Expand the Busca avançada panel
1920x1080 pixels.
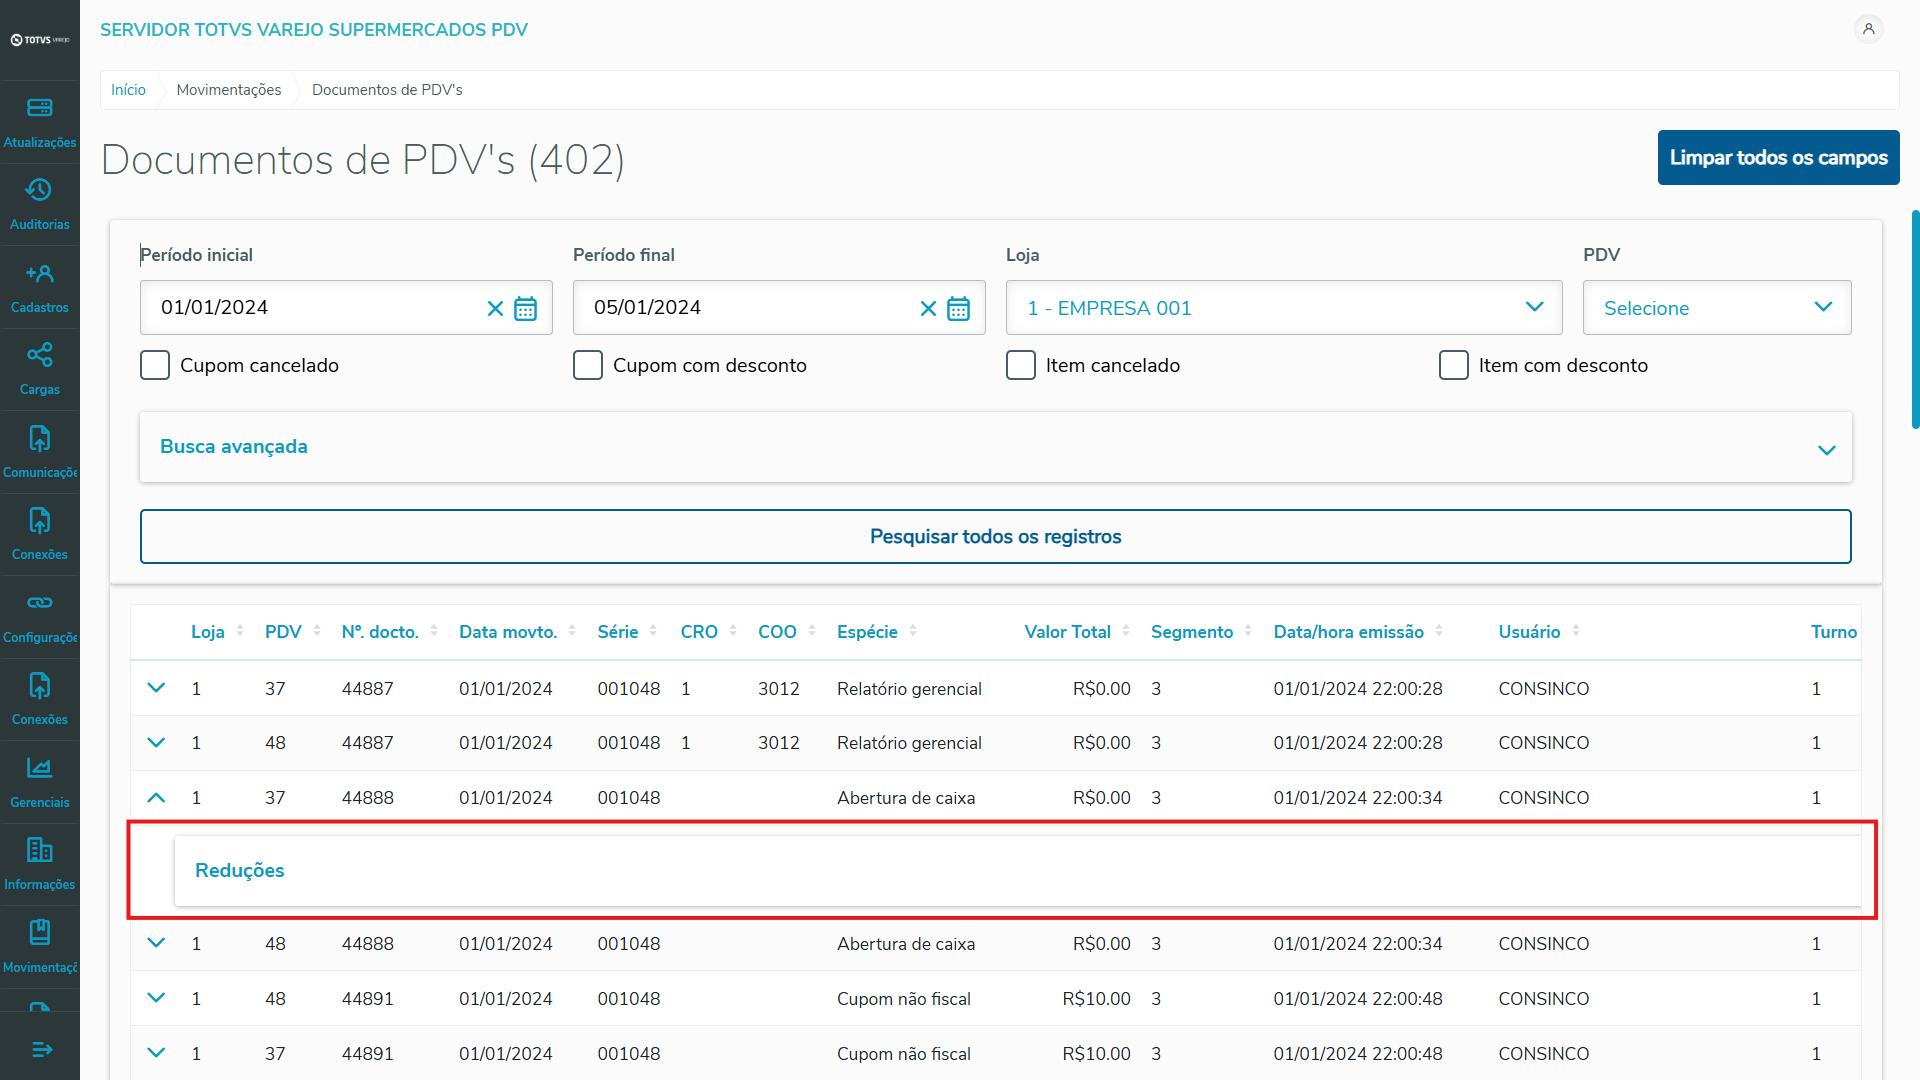[x=995, y=447]
